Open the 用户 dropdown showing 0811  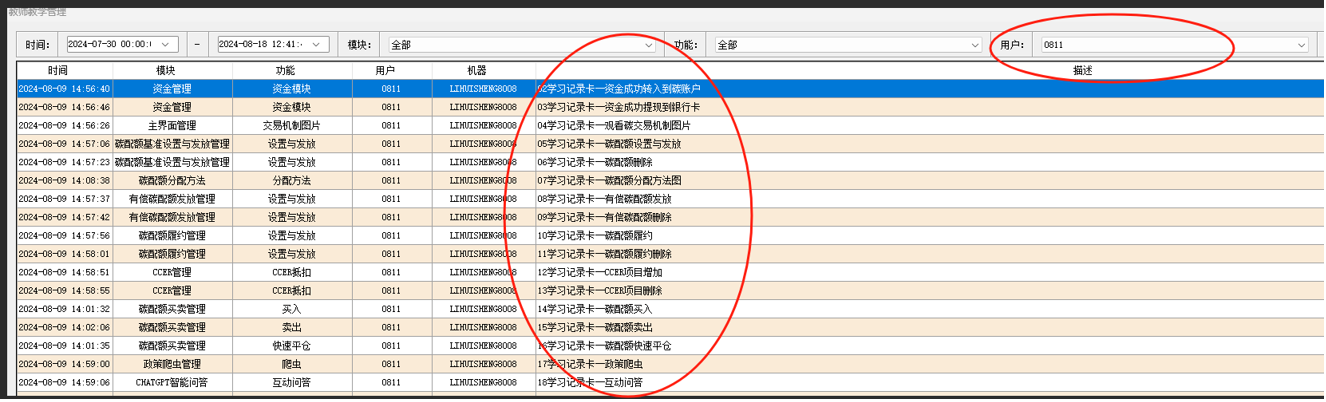click(1301, 45)
